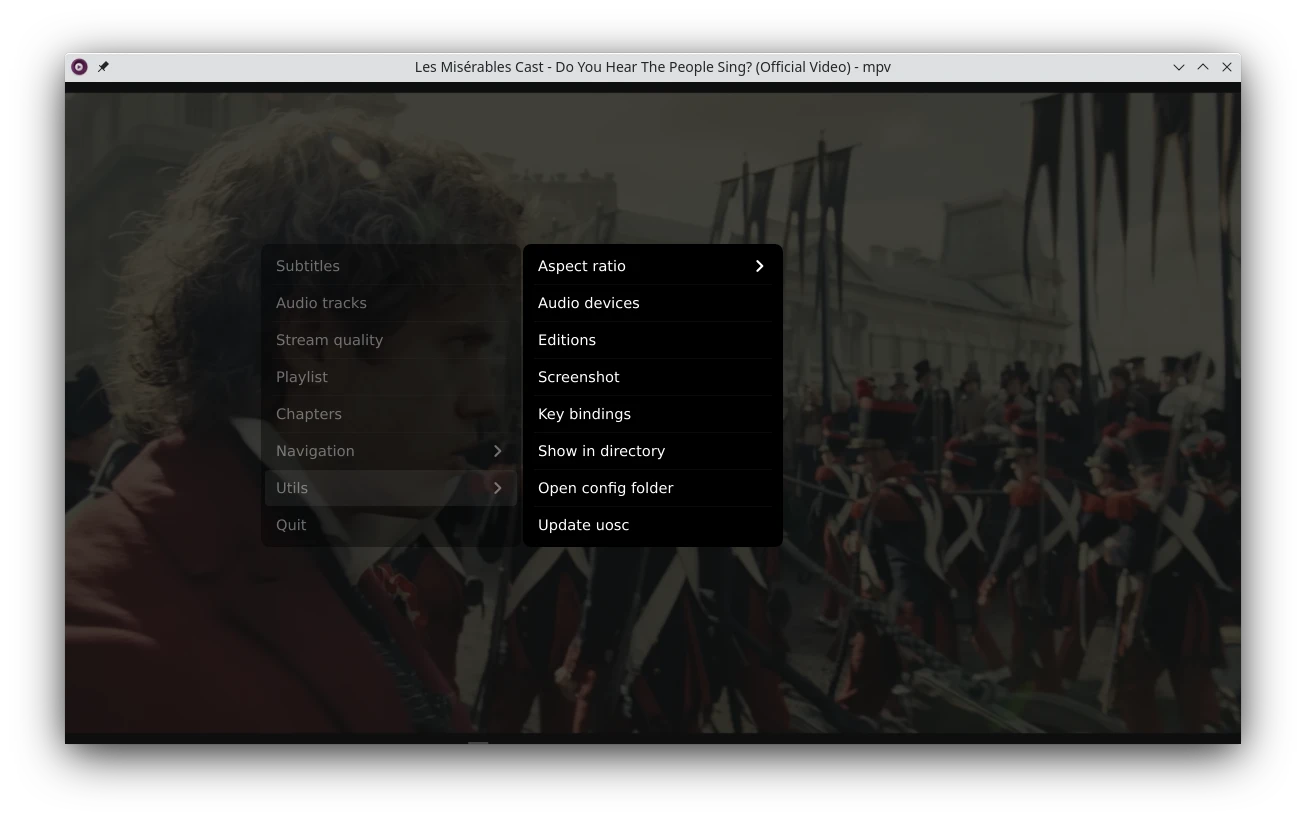Click Show in directory
Viewport: 1306px width, 821px height.
pos(601,451)
